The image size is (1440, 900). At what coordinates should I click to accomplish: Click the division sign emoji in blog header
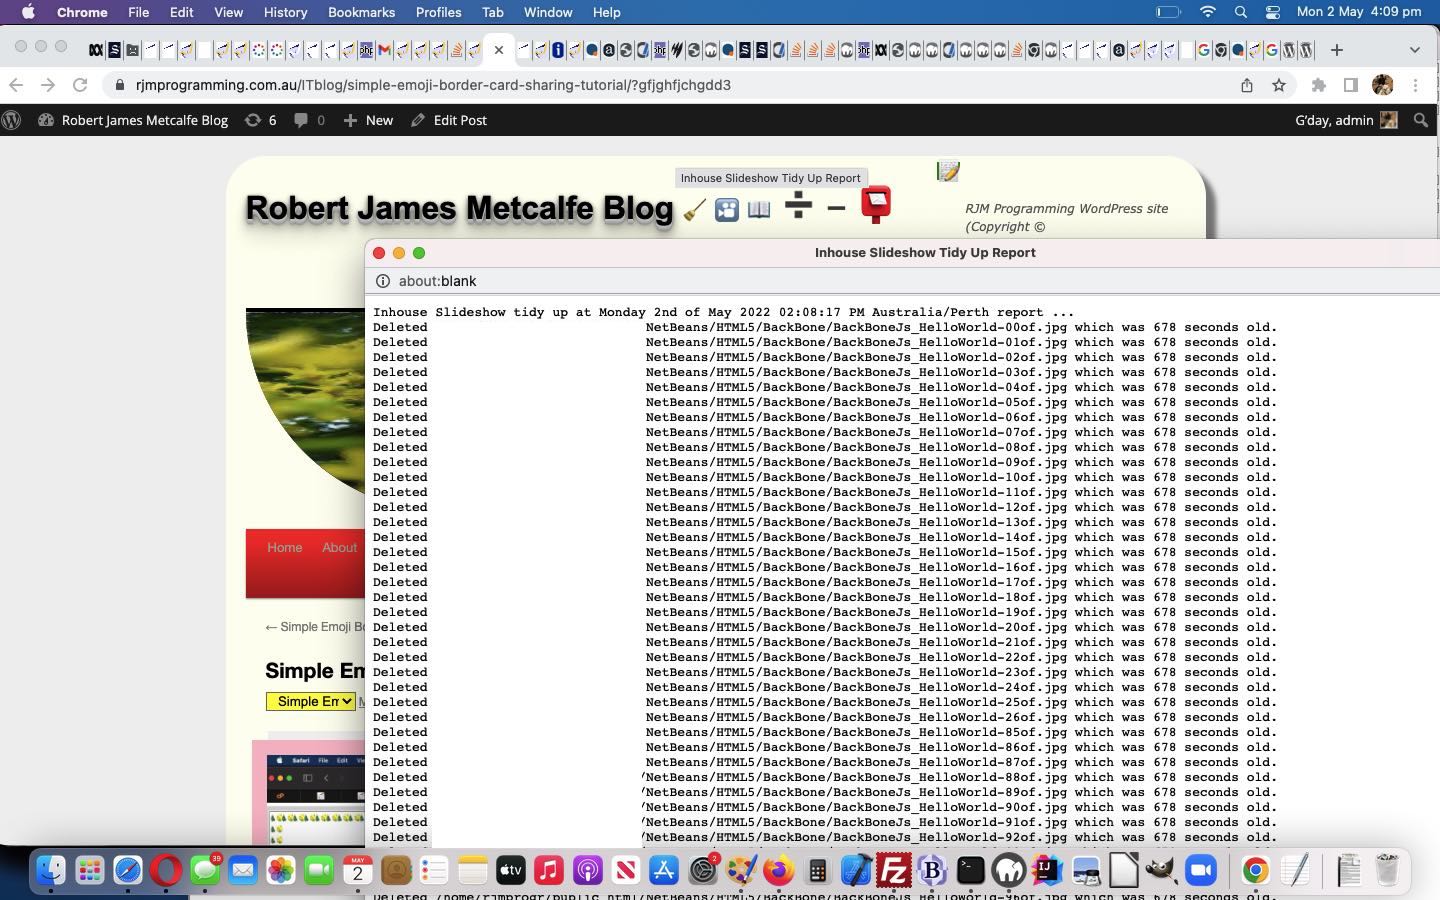(x=798, y=207)
